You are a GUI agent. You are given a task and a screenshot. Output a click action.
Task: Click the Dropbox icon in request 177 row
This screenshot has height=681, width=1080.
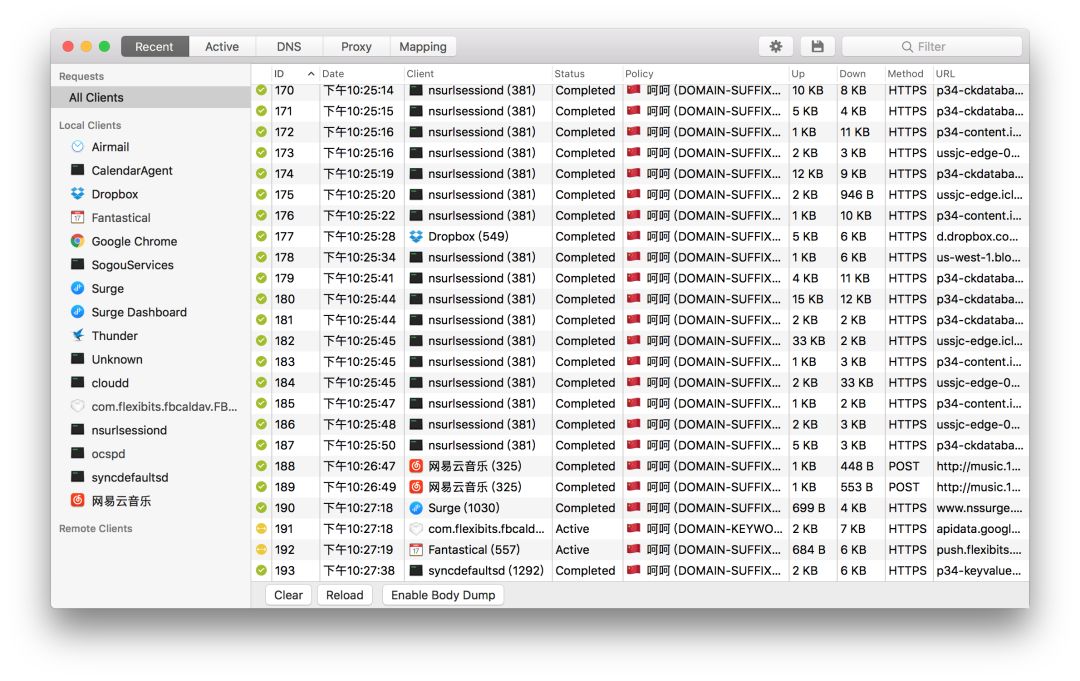coord(416,236)
